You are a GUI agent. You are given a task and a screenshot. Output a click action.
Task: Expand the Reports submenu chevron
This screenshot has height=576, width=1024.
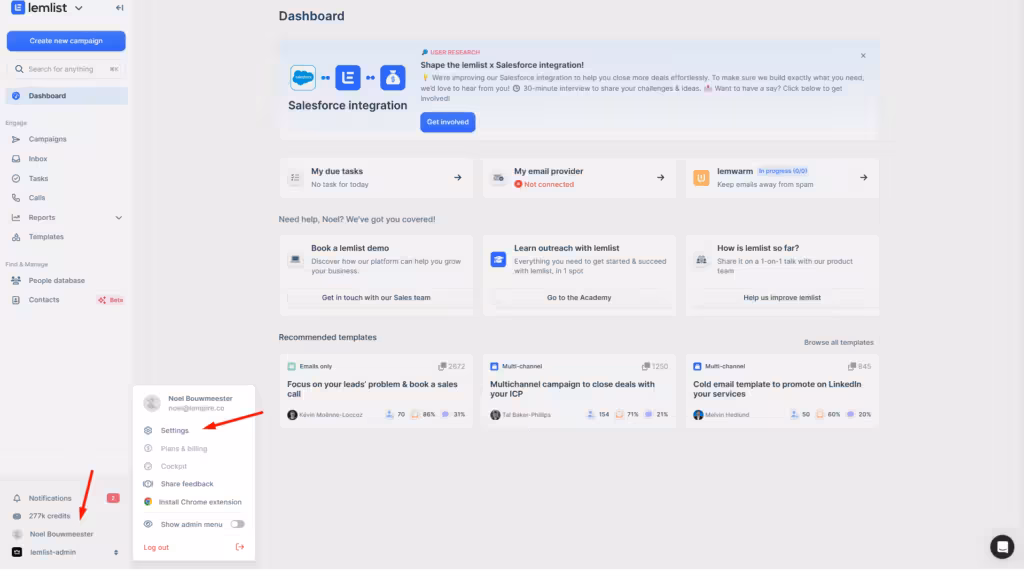point(119,218)
